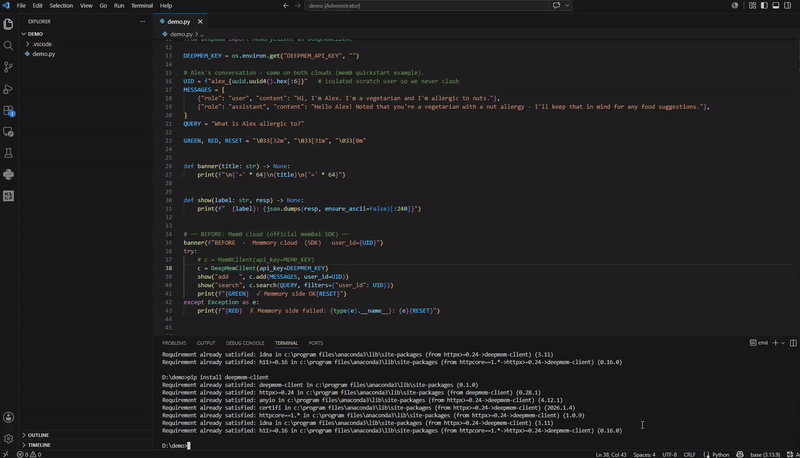This screenshot has height=458, width=800.
Task: Click the VS Code logo icon
Action: pos(6,6)
